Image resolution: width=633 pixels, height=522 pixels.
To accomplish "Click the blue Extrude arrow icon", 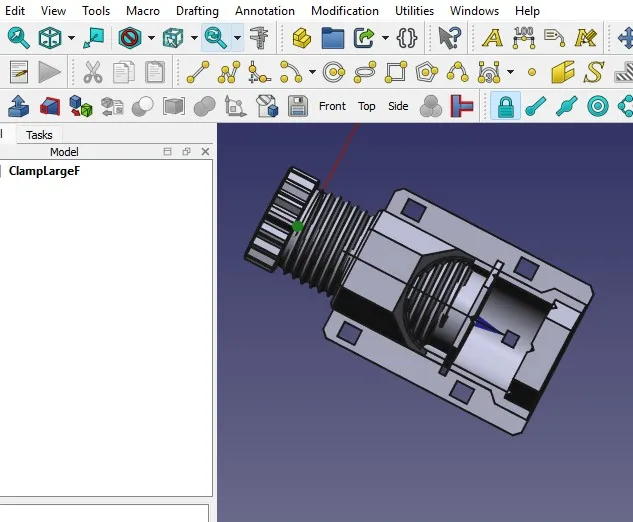I will click(19, 107).
